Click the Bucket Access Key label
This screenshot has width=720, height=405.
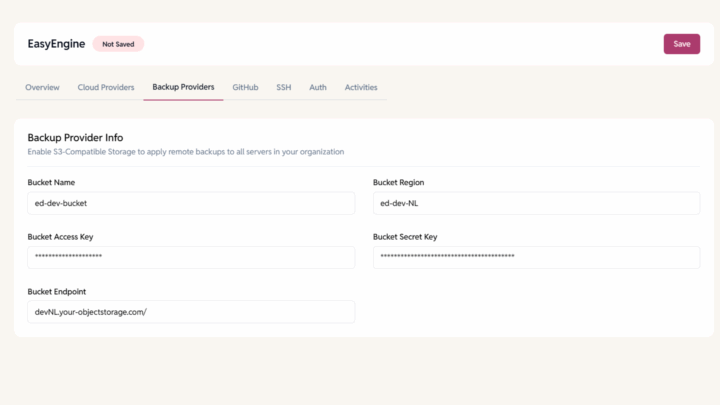coord(60,237)
